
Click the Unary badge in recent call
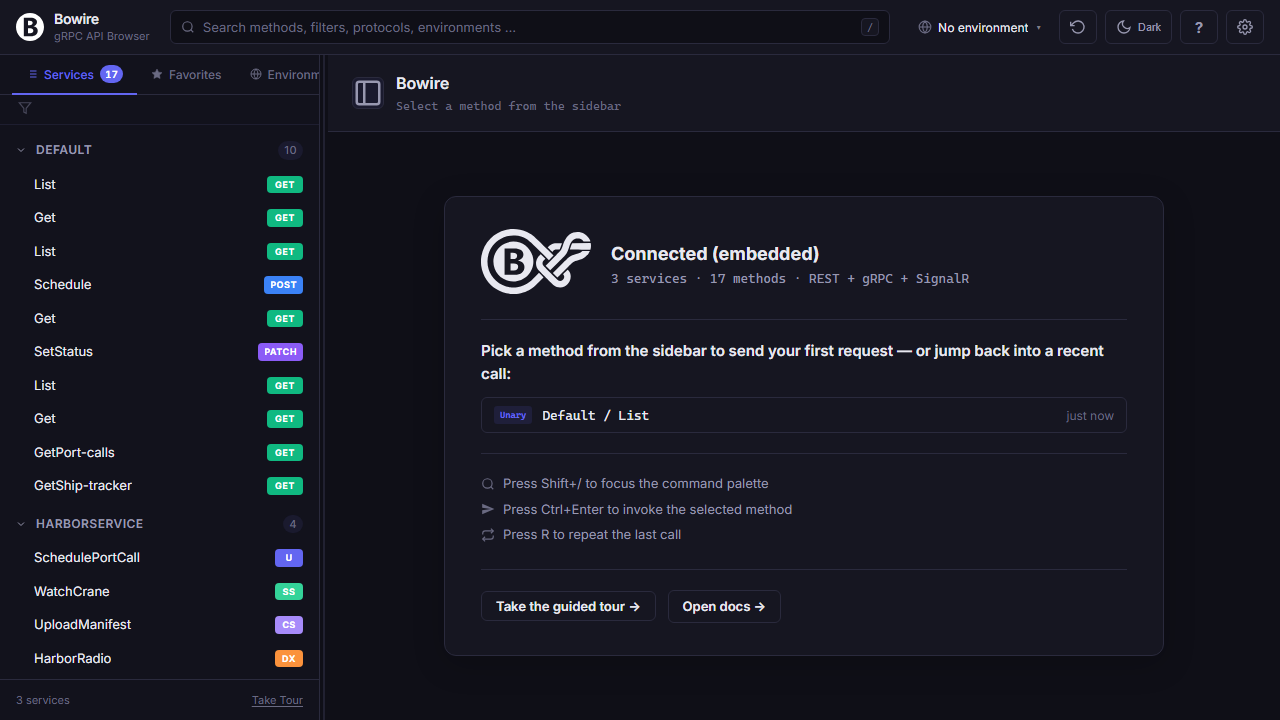click(513, 415)
